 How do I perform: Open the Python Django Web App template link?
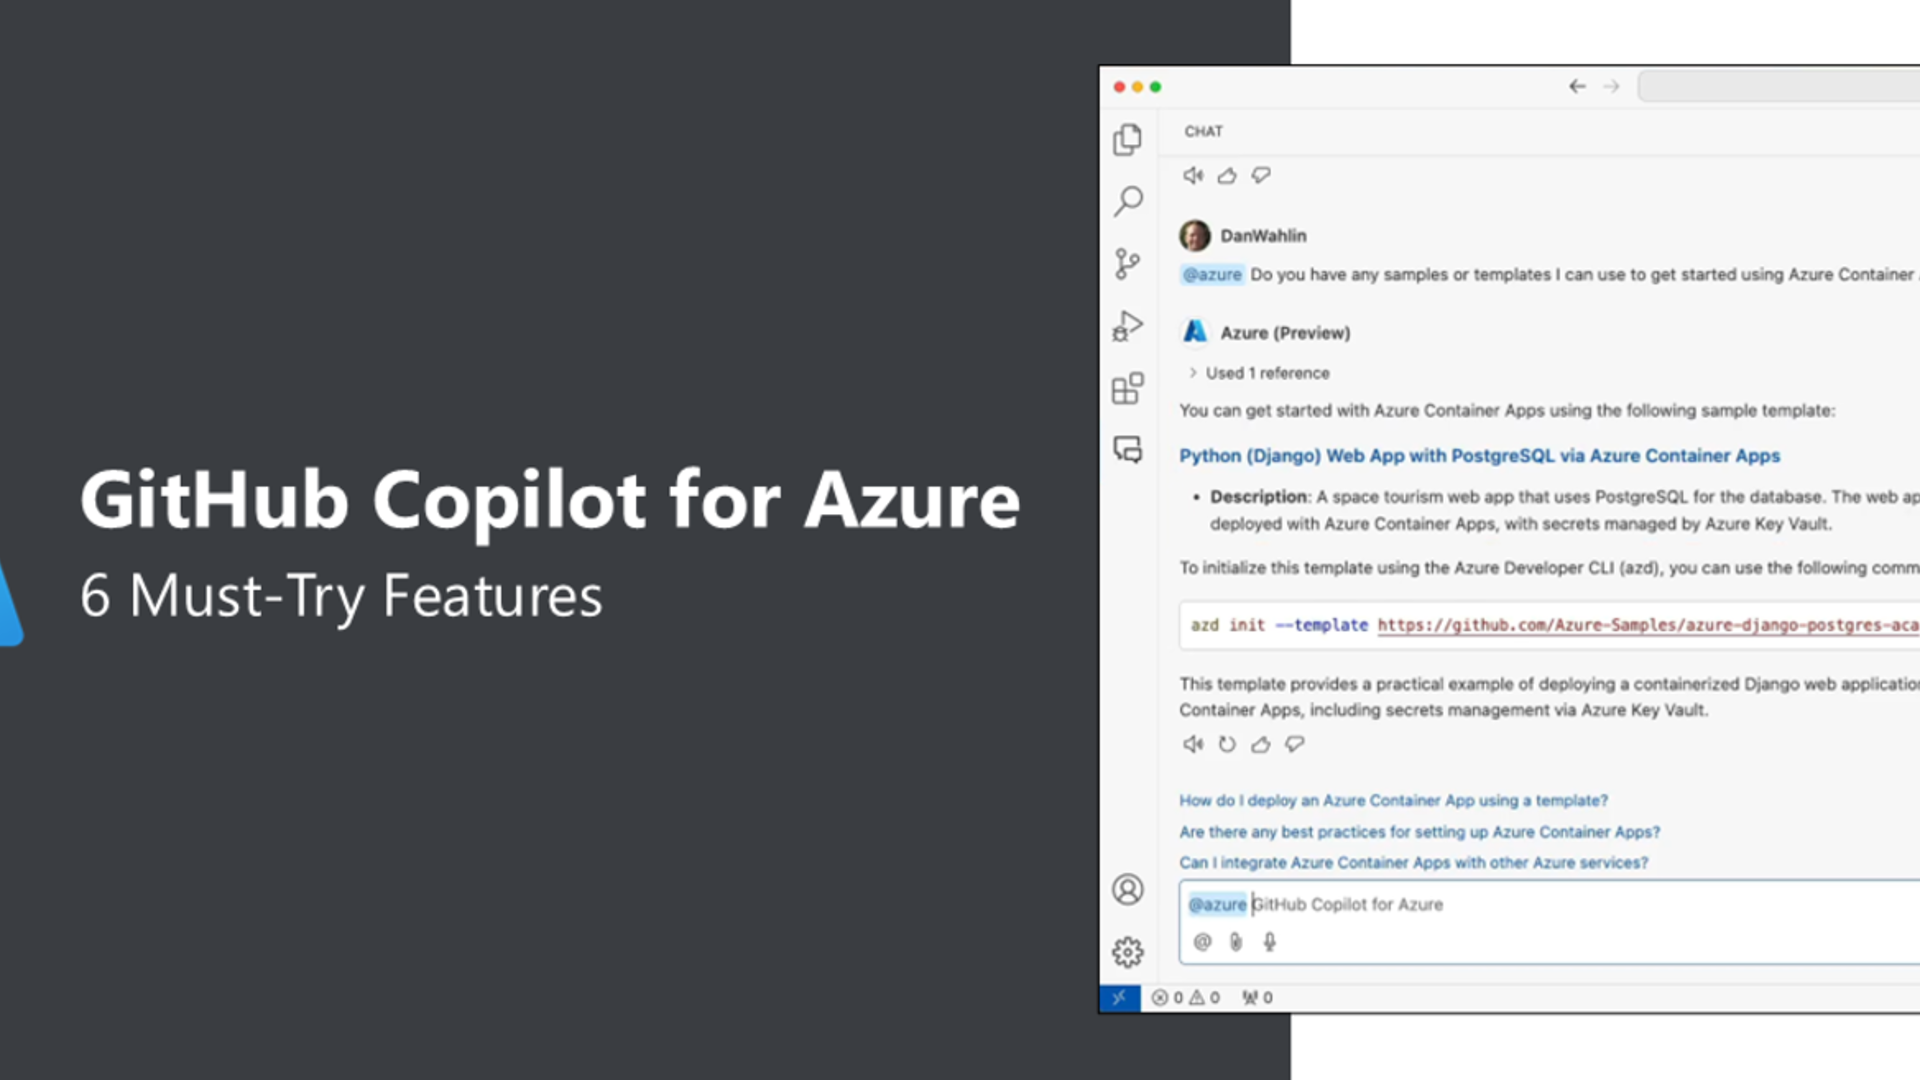pos(1479,456)
